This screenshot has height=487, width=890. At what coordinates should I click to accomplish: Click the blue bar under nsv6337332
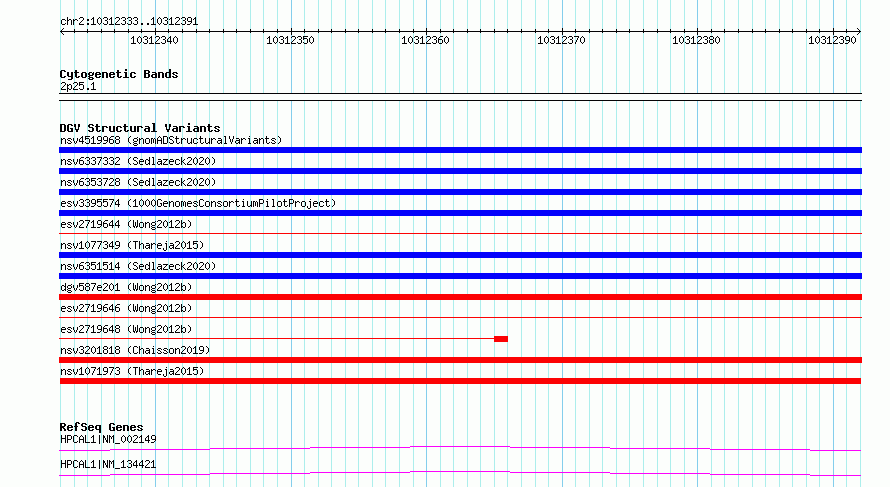click(x=460, y=171)
